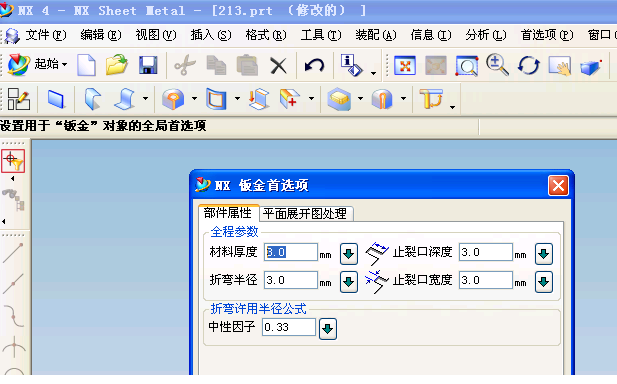Select zoom in/out magnifier tool
Screen dimensions: 617x384
497,65
